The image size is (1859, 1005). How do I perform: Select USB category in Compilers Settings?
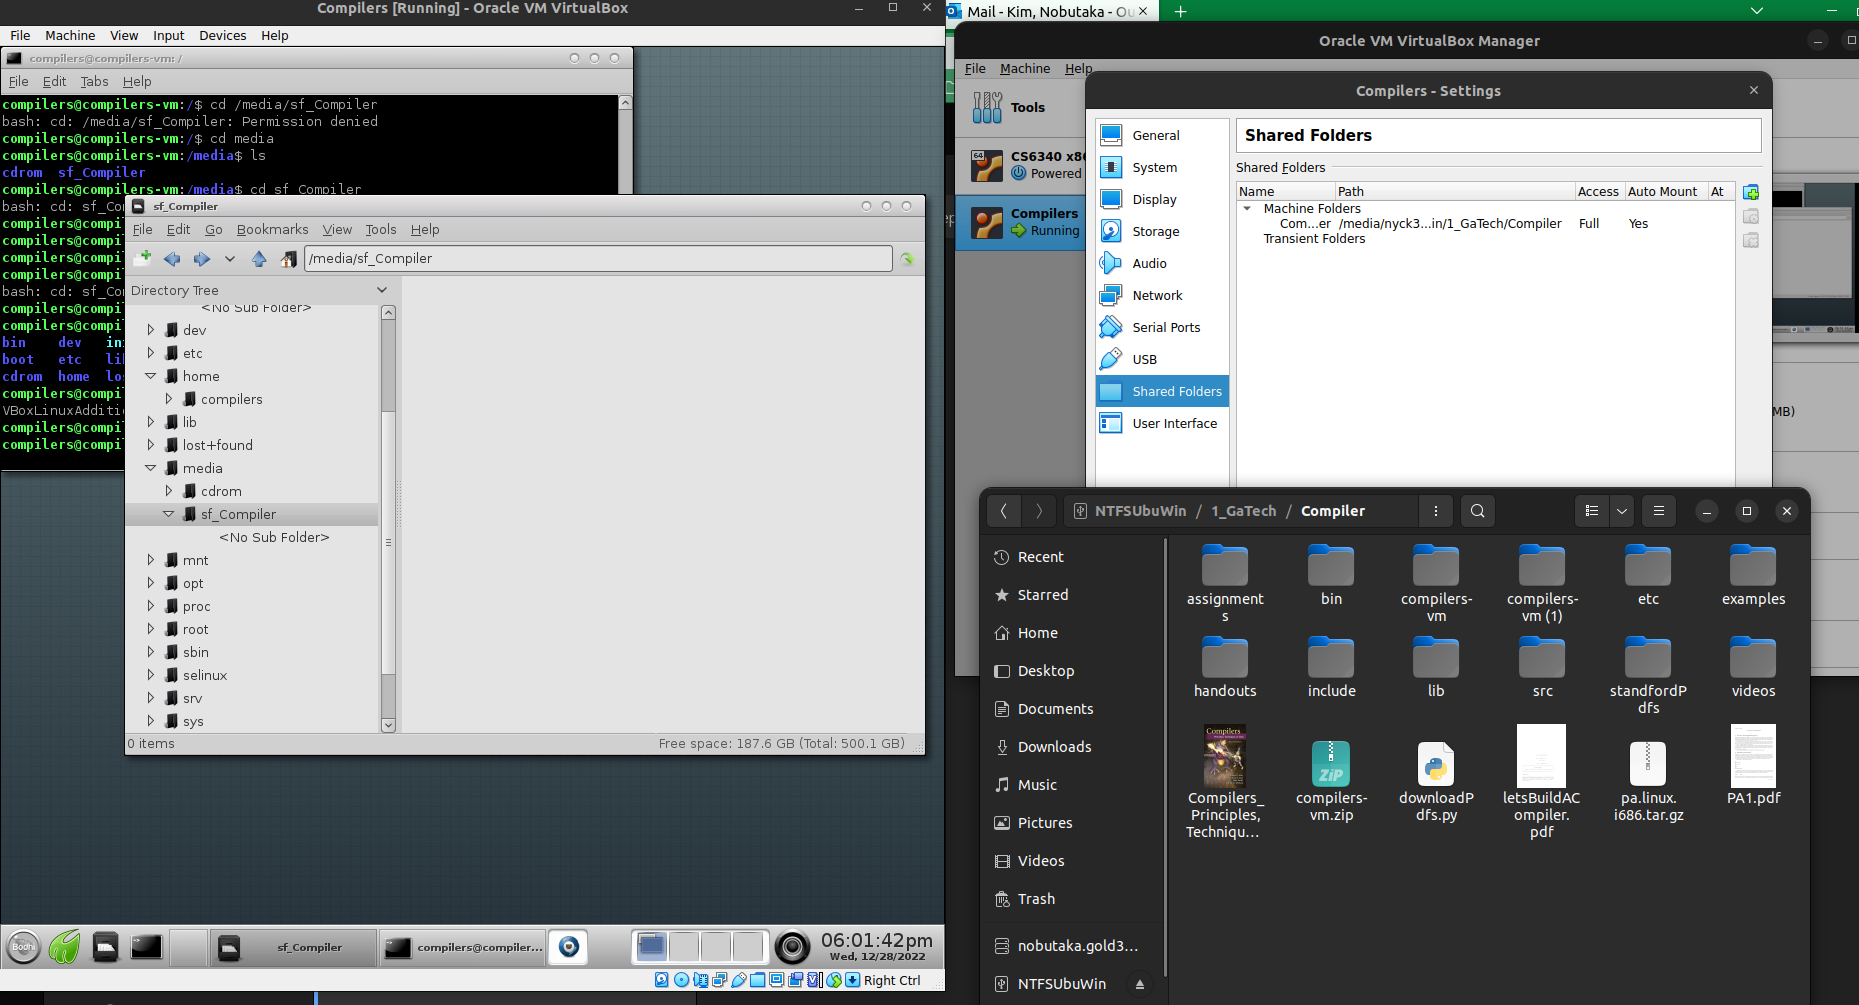(x=1161, y=359)
